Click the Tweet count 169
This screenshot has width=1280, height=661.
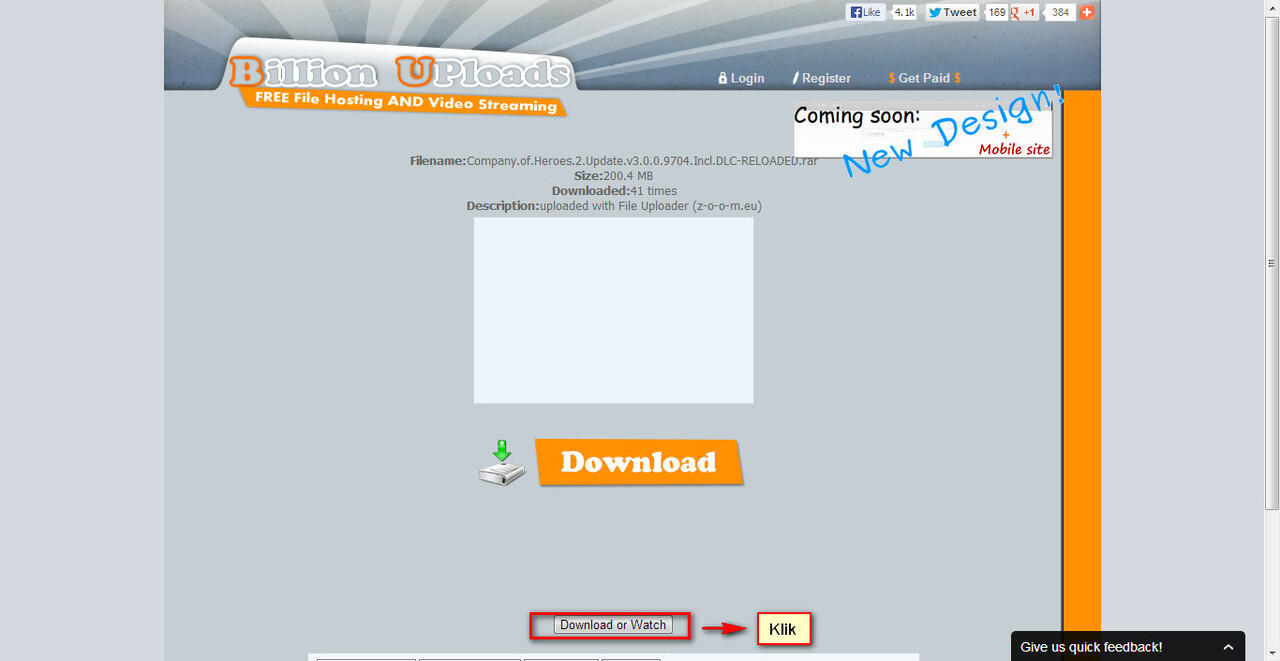point(996,12)
